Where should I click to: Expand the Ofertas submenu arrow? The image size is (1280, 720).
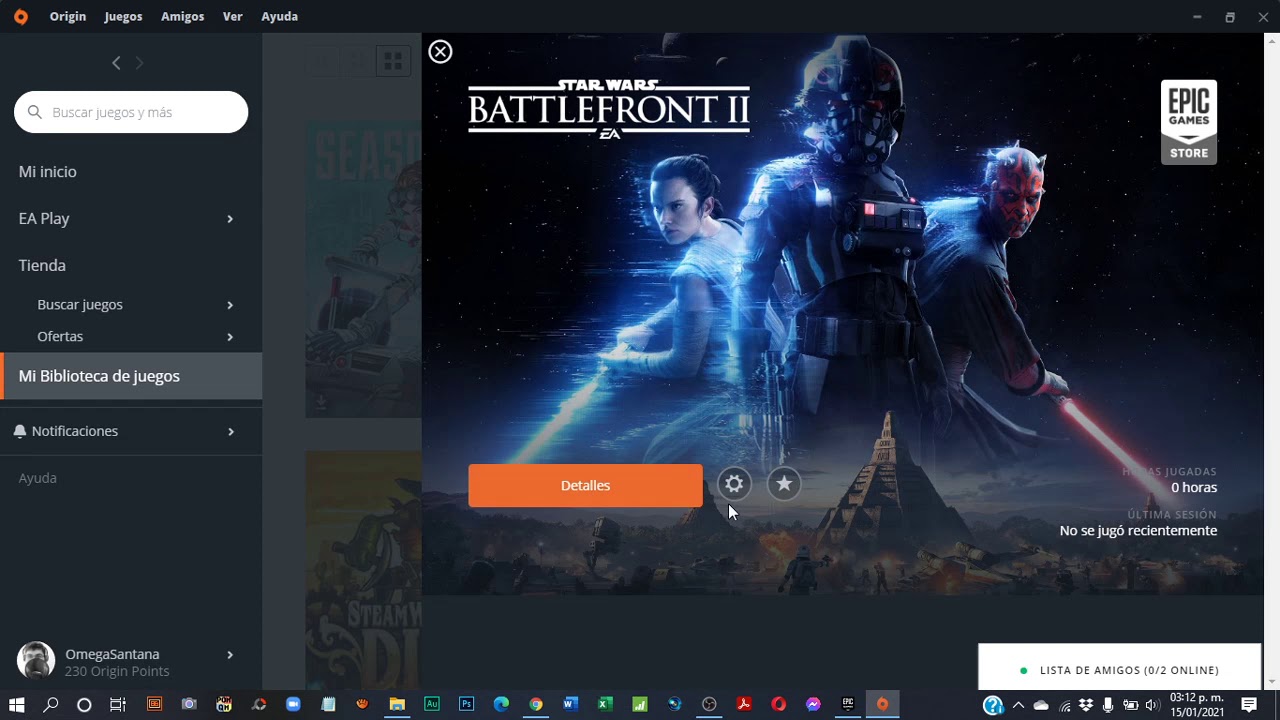pyautogui.click(x=230, y=337)
